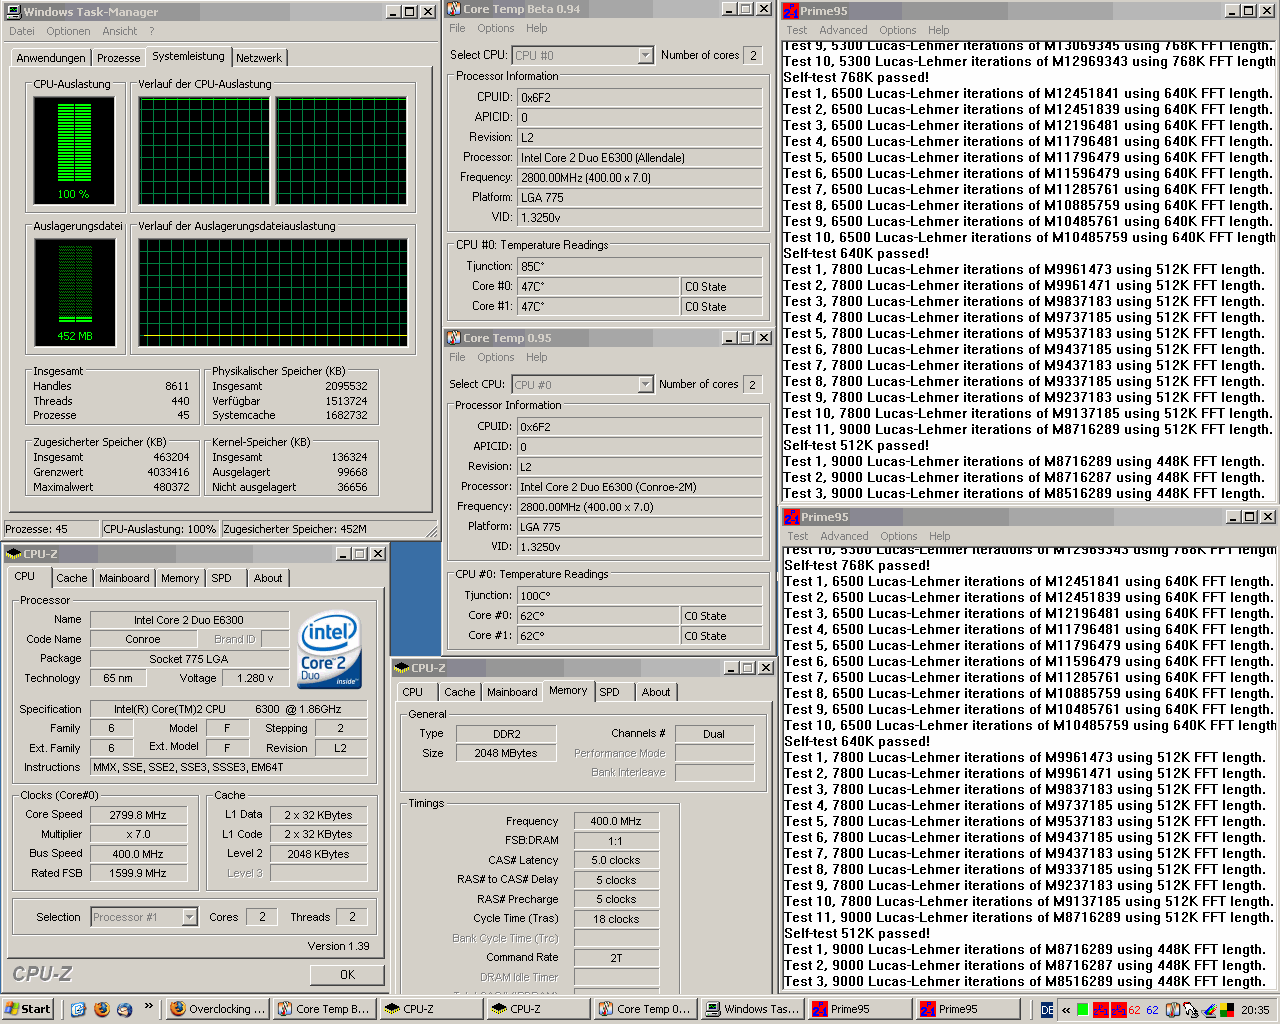Open Mainboard tab in CPU-Z processor window

point(124,578)
